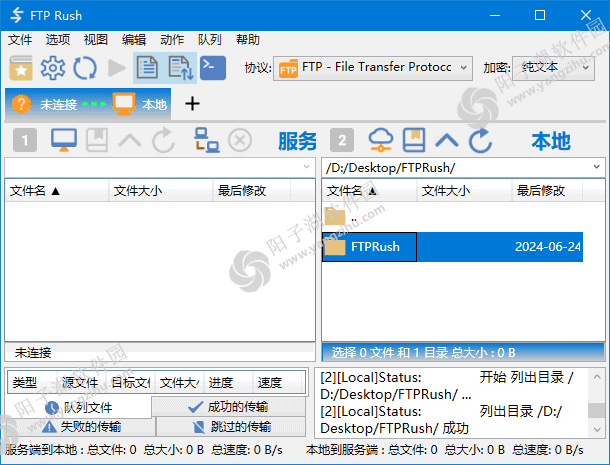Select the FTPRush folder row
Viewport: 610px width, 465px height.
coord(452,247)
